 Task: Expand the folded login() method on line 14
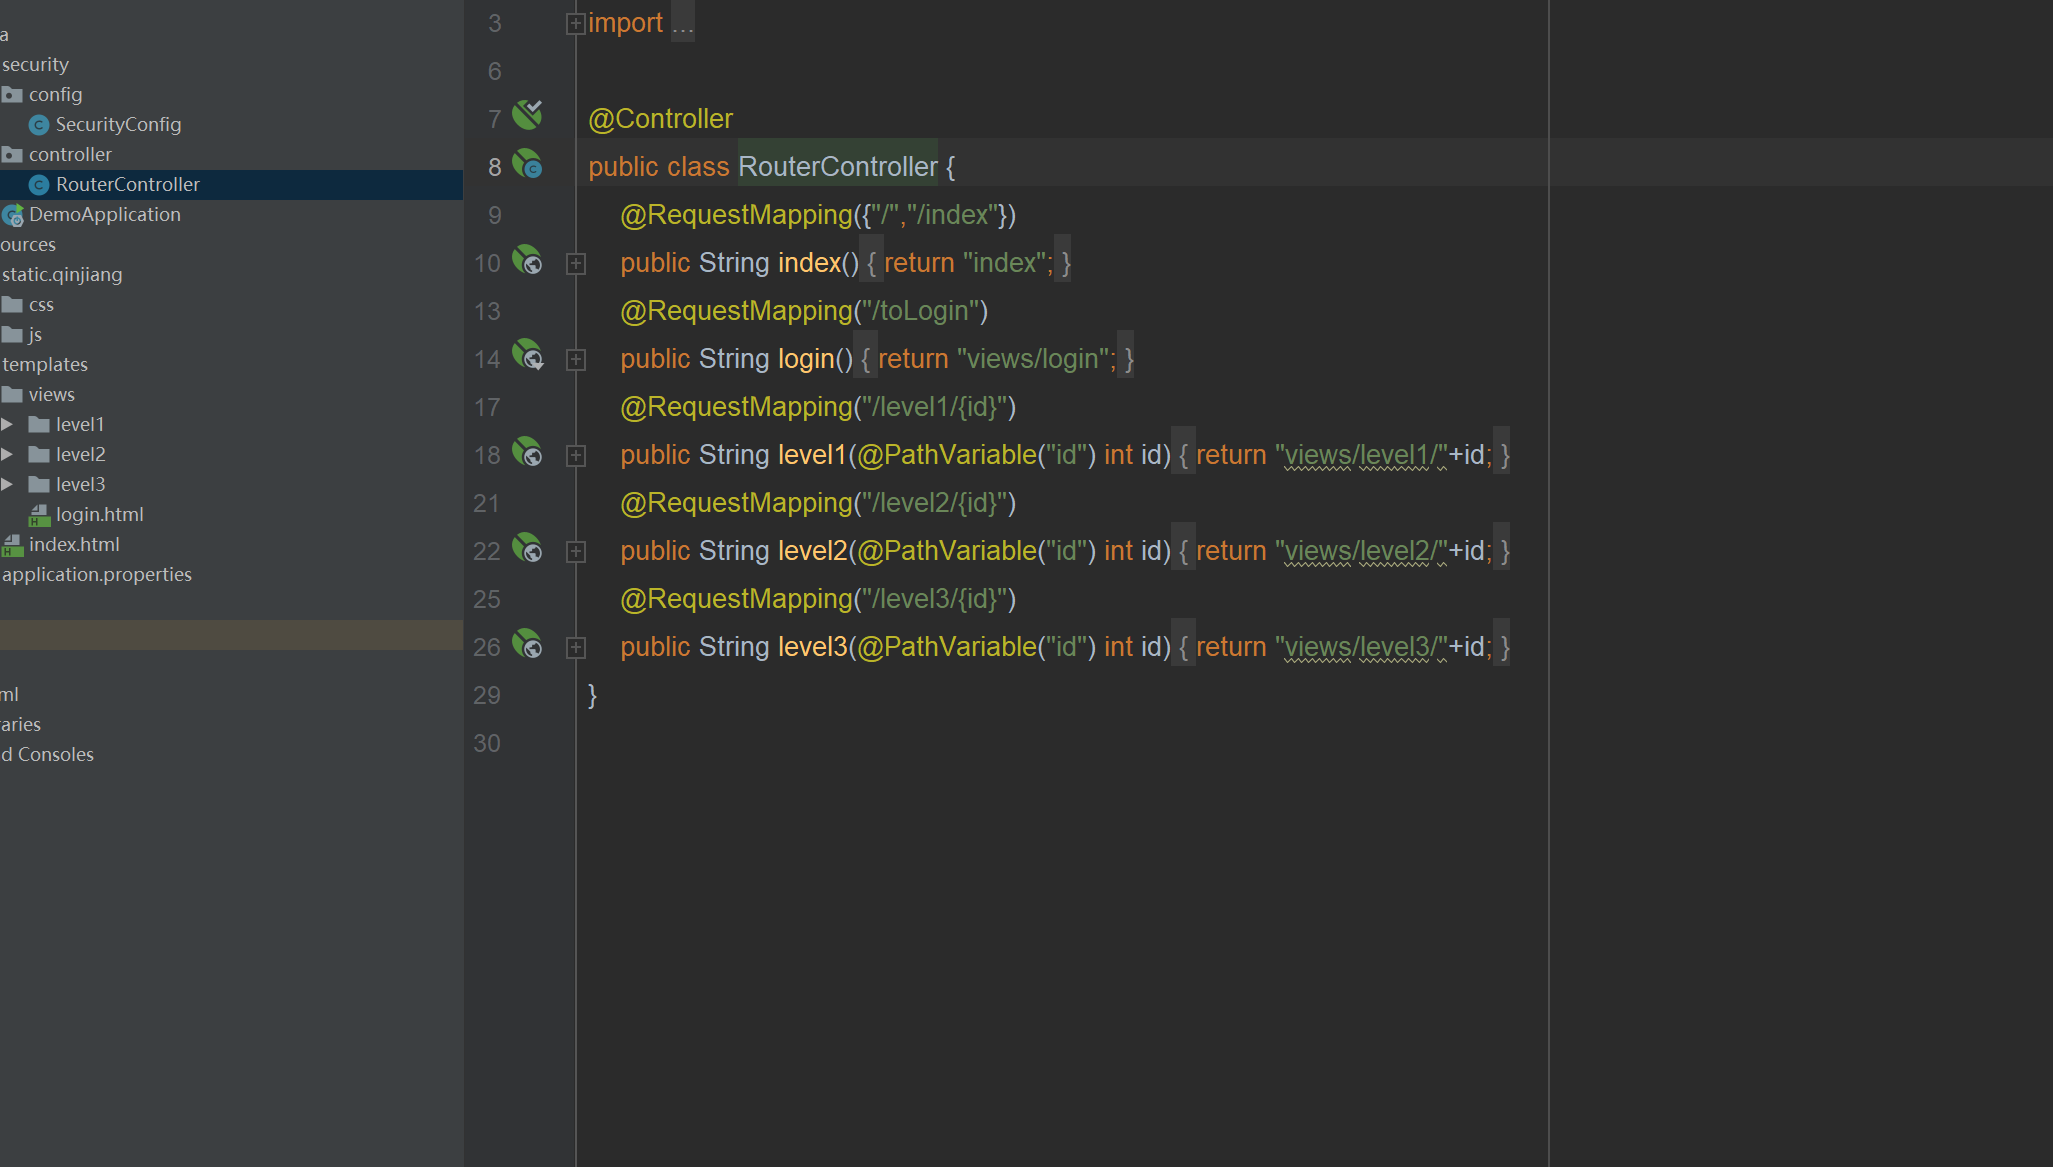(x=575, y=360)
